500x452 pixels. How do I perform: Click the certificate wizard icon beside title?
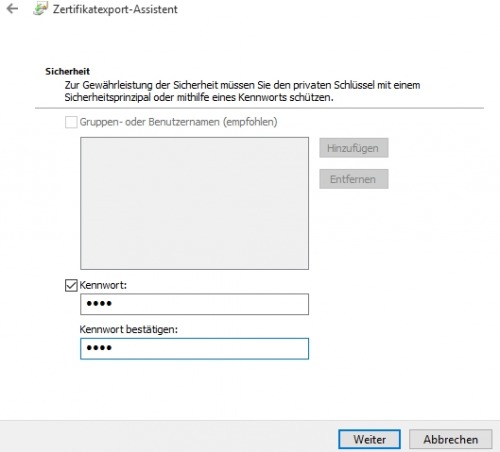coord(40,9)
